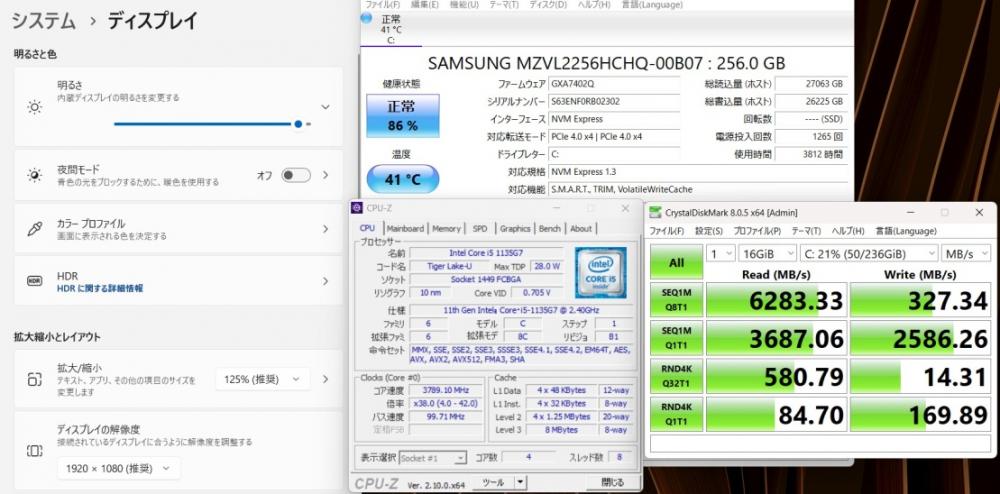Click the Night mode icon
The image size is (1000, 494).
pos(34,175)
